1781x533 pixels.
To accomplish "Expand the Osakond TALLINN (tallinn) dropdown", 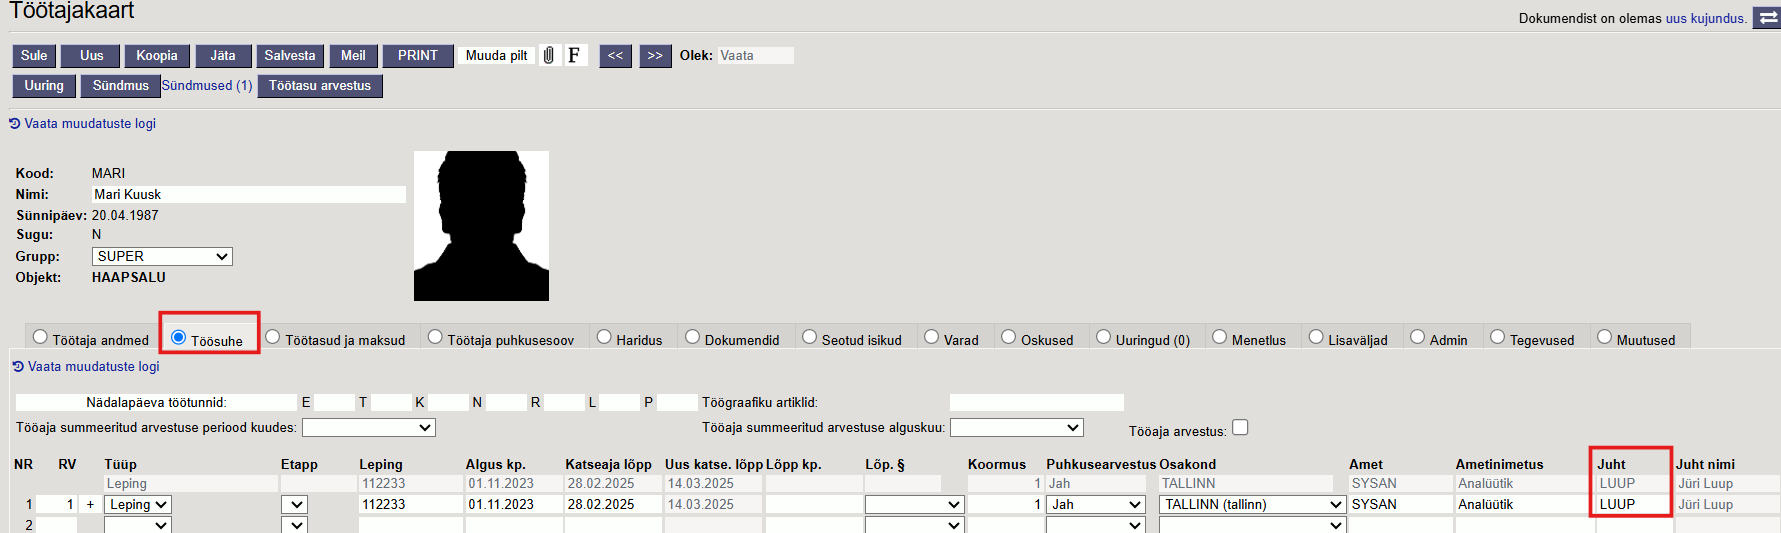I will point(1252,505).
